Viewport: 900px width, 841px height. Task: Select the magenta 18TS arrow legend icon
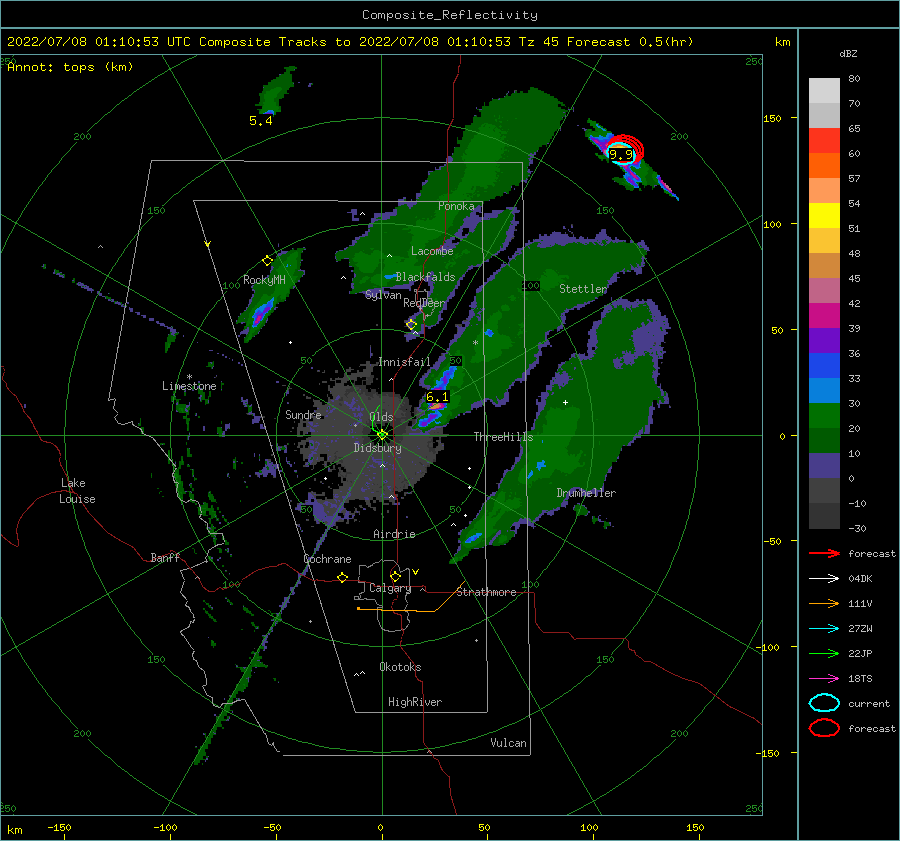click(x=824, y=679)
